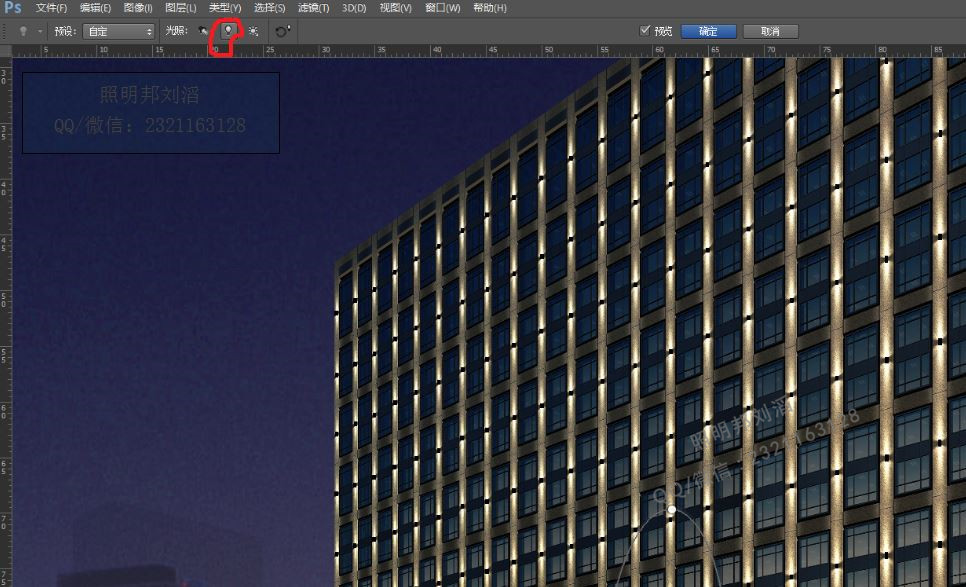Viewport: 966px width, 587px height.
Task: Open the 3D(D) menu
Action: coord(354,8)
